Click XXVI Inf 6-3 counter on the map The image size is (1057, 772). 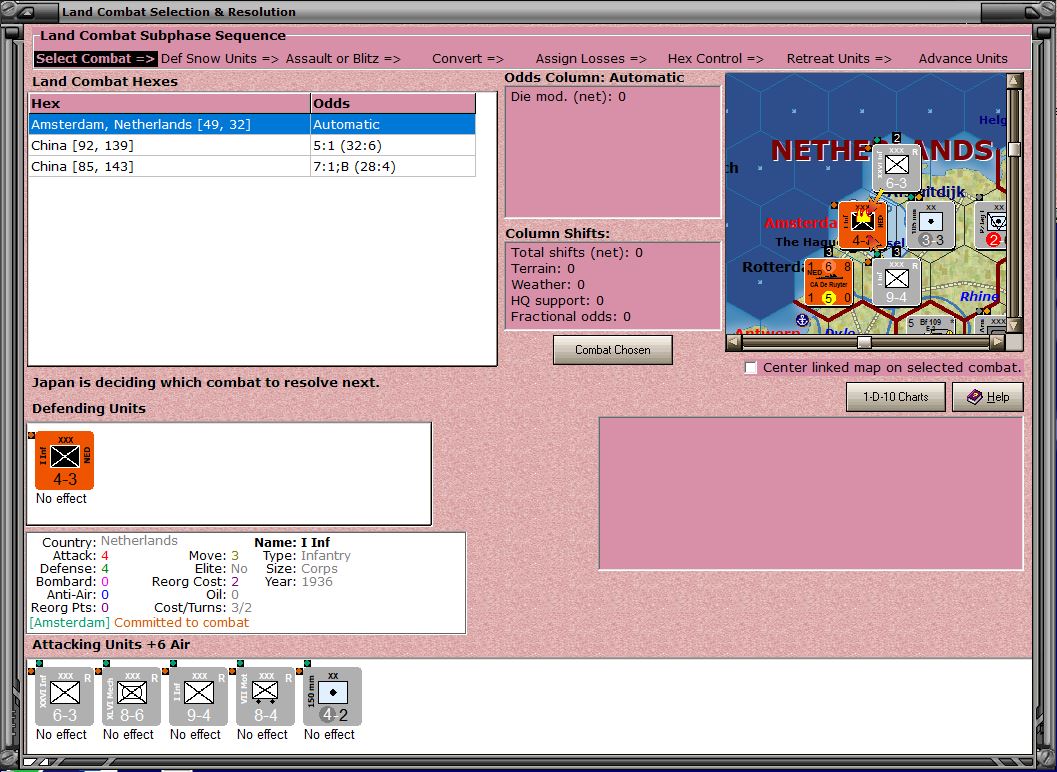896,168
